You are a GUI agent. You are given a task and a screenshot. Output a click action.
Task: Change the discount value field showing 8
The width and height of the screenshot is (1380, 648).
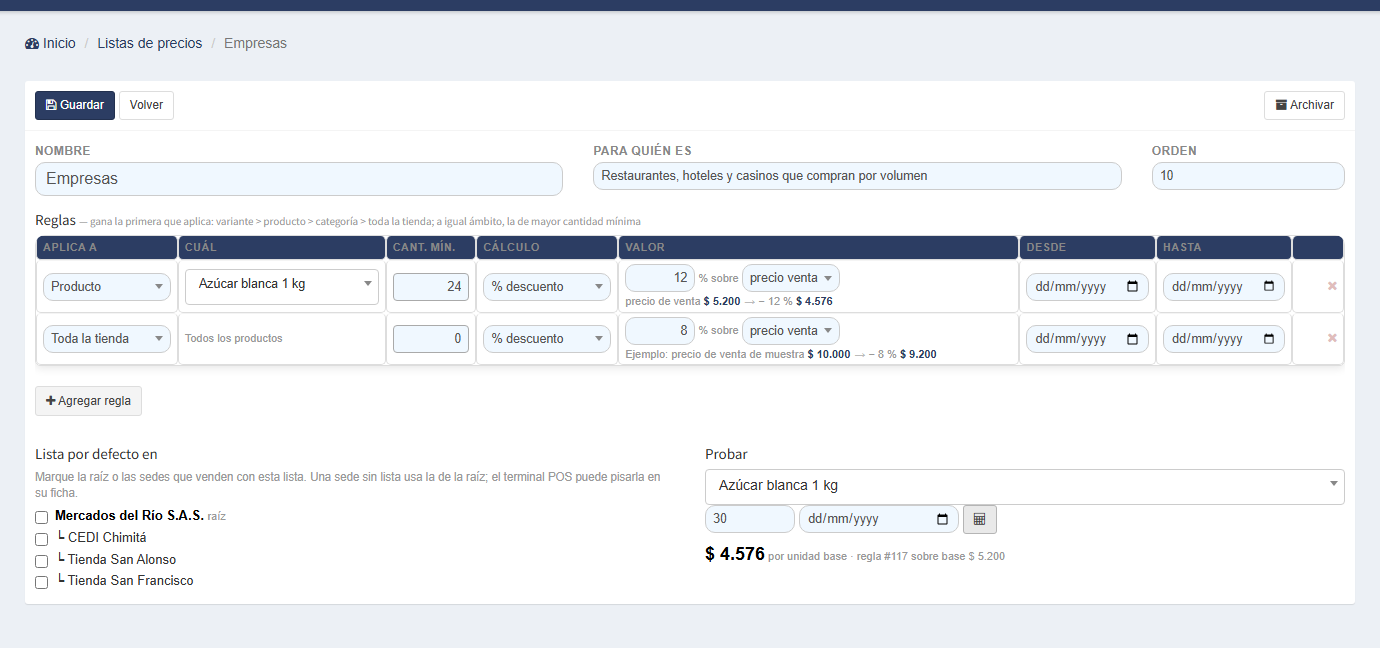tap(660, 330)
